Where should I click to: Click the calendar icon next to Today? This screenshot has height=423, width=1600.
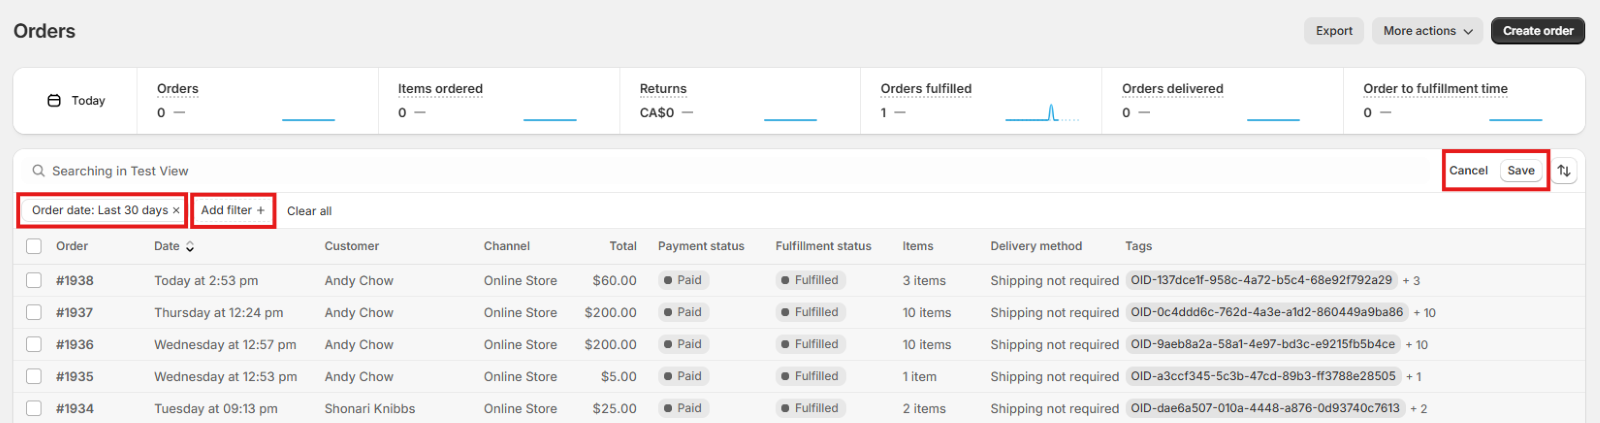click(54, 101)
